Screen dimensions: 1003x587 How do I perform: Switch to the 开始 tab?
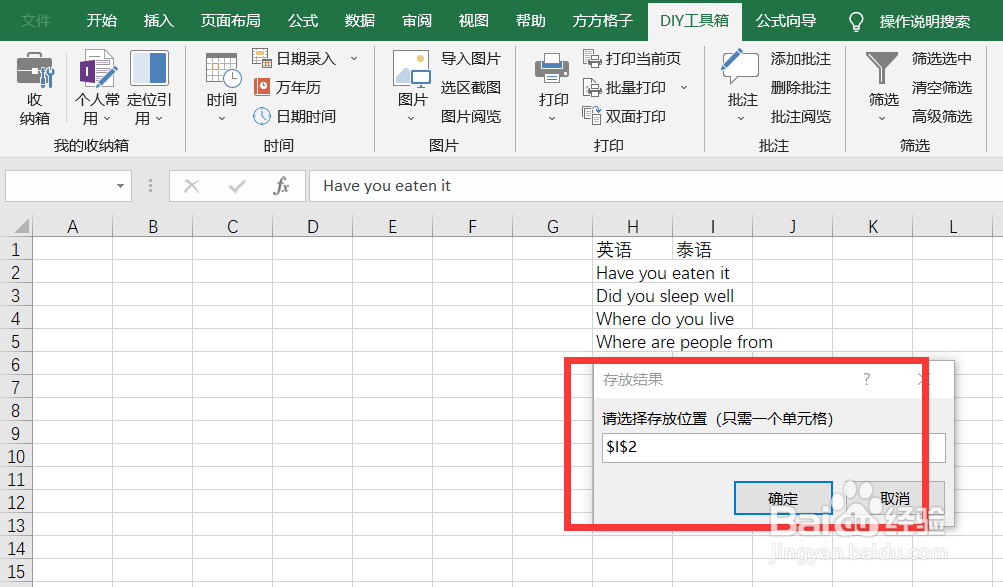coord(102,21)
